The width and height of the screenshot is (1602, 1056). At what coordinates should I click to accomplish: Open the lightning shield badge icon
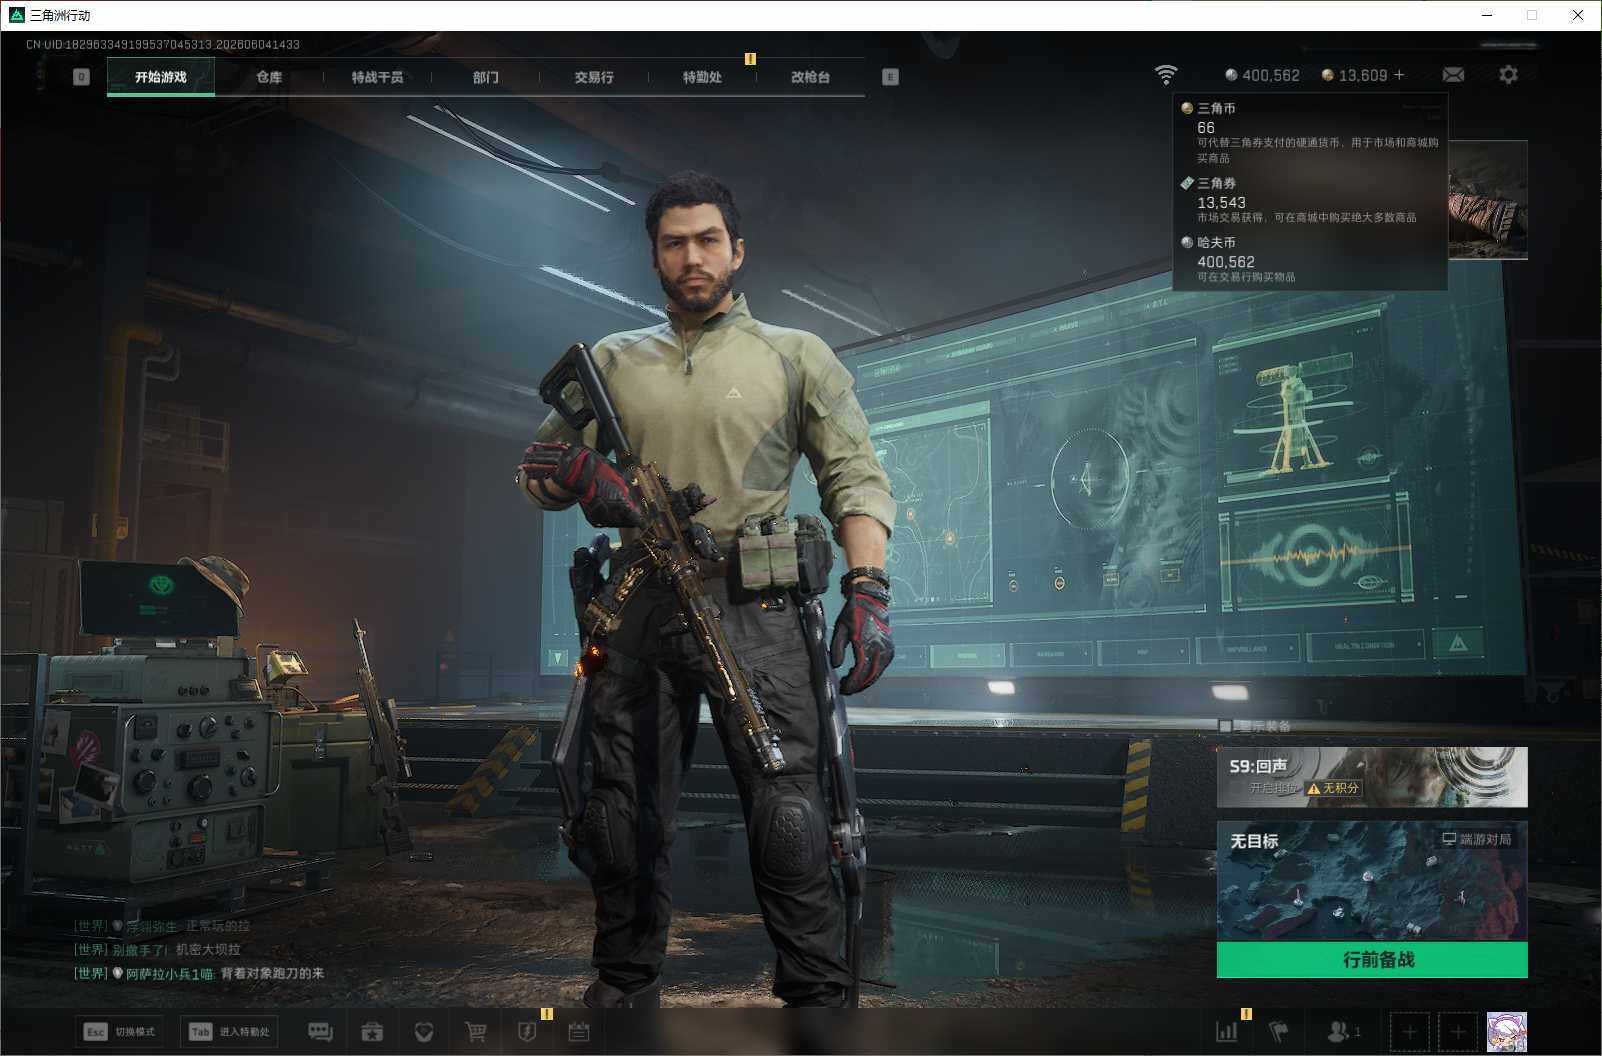[527, 1031]
